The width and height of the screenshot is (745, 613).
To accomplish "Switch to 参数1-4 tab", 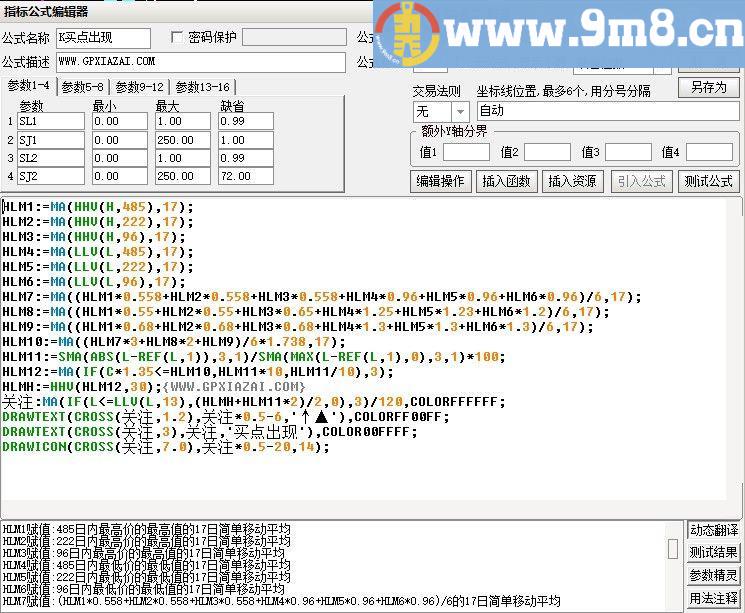I will [29, 86].
